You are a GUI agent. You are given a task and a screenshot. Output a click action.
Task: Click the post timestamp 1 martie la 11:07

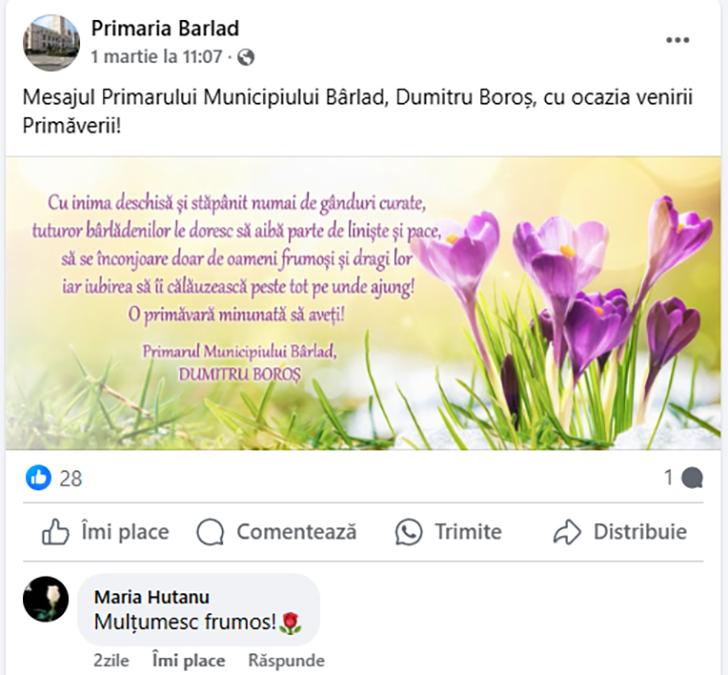156,57
